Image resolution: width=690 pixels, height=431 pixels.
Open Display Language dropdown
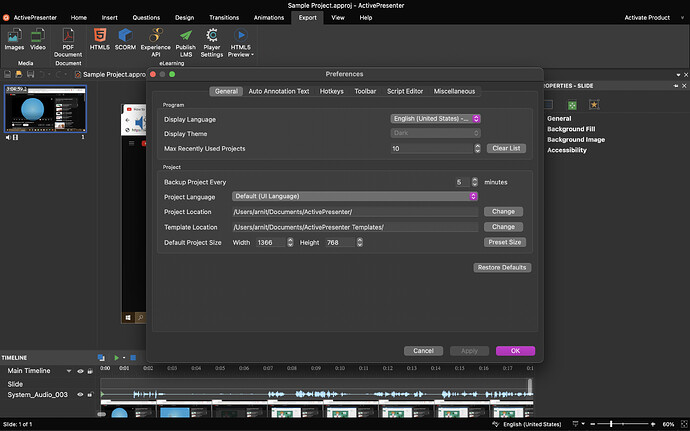point(435,119)
